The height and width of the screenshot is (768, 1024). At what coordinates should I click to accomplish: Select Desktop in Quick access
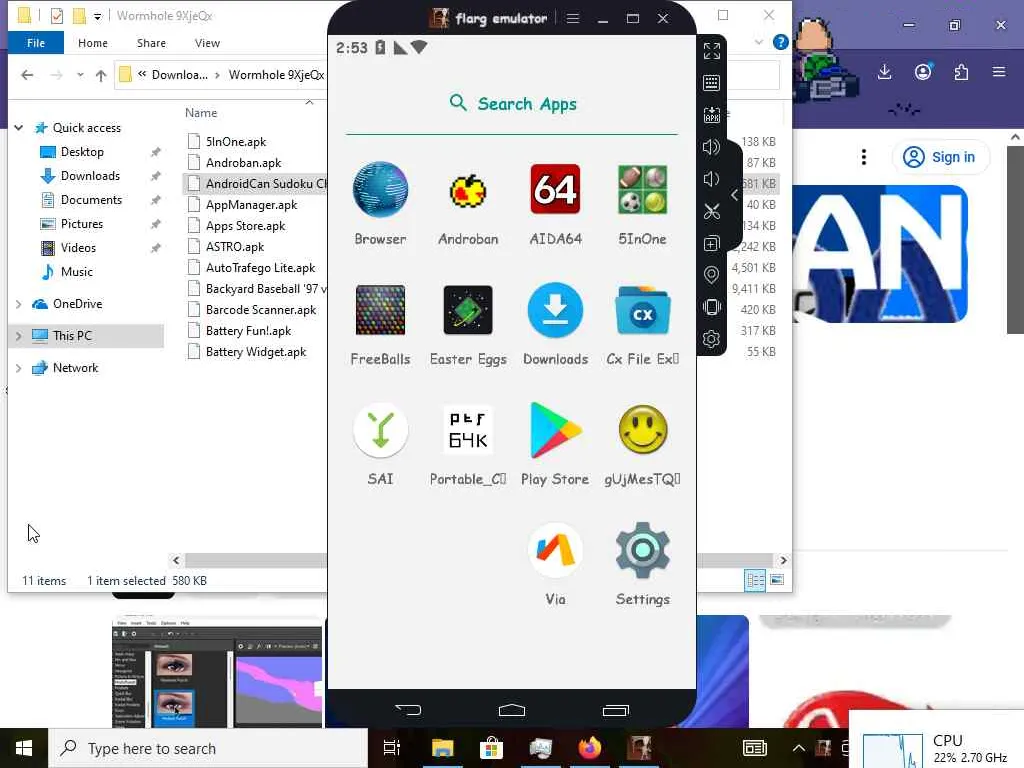tap(82, 152)
